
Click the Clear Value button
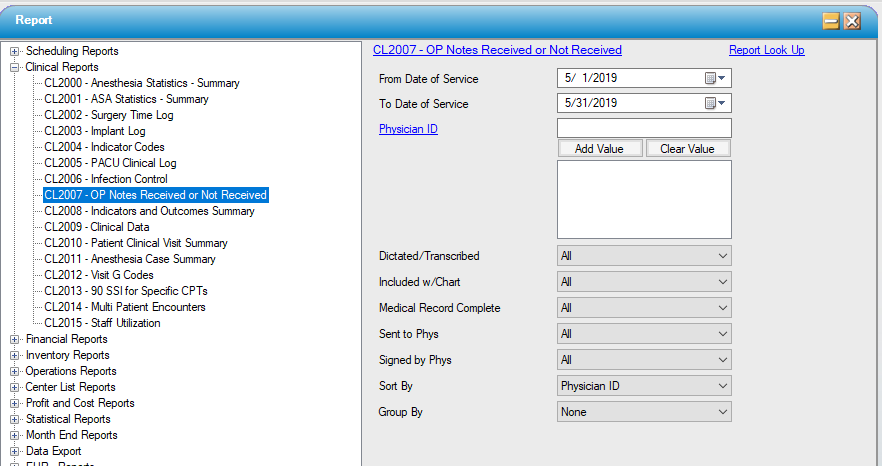[687, 149]
